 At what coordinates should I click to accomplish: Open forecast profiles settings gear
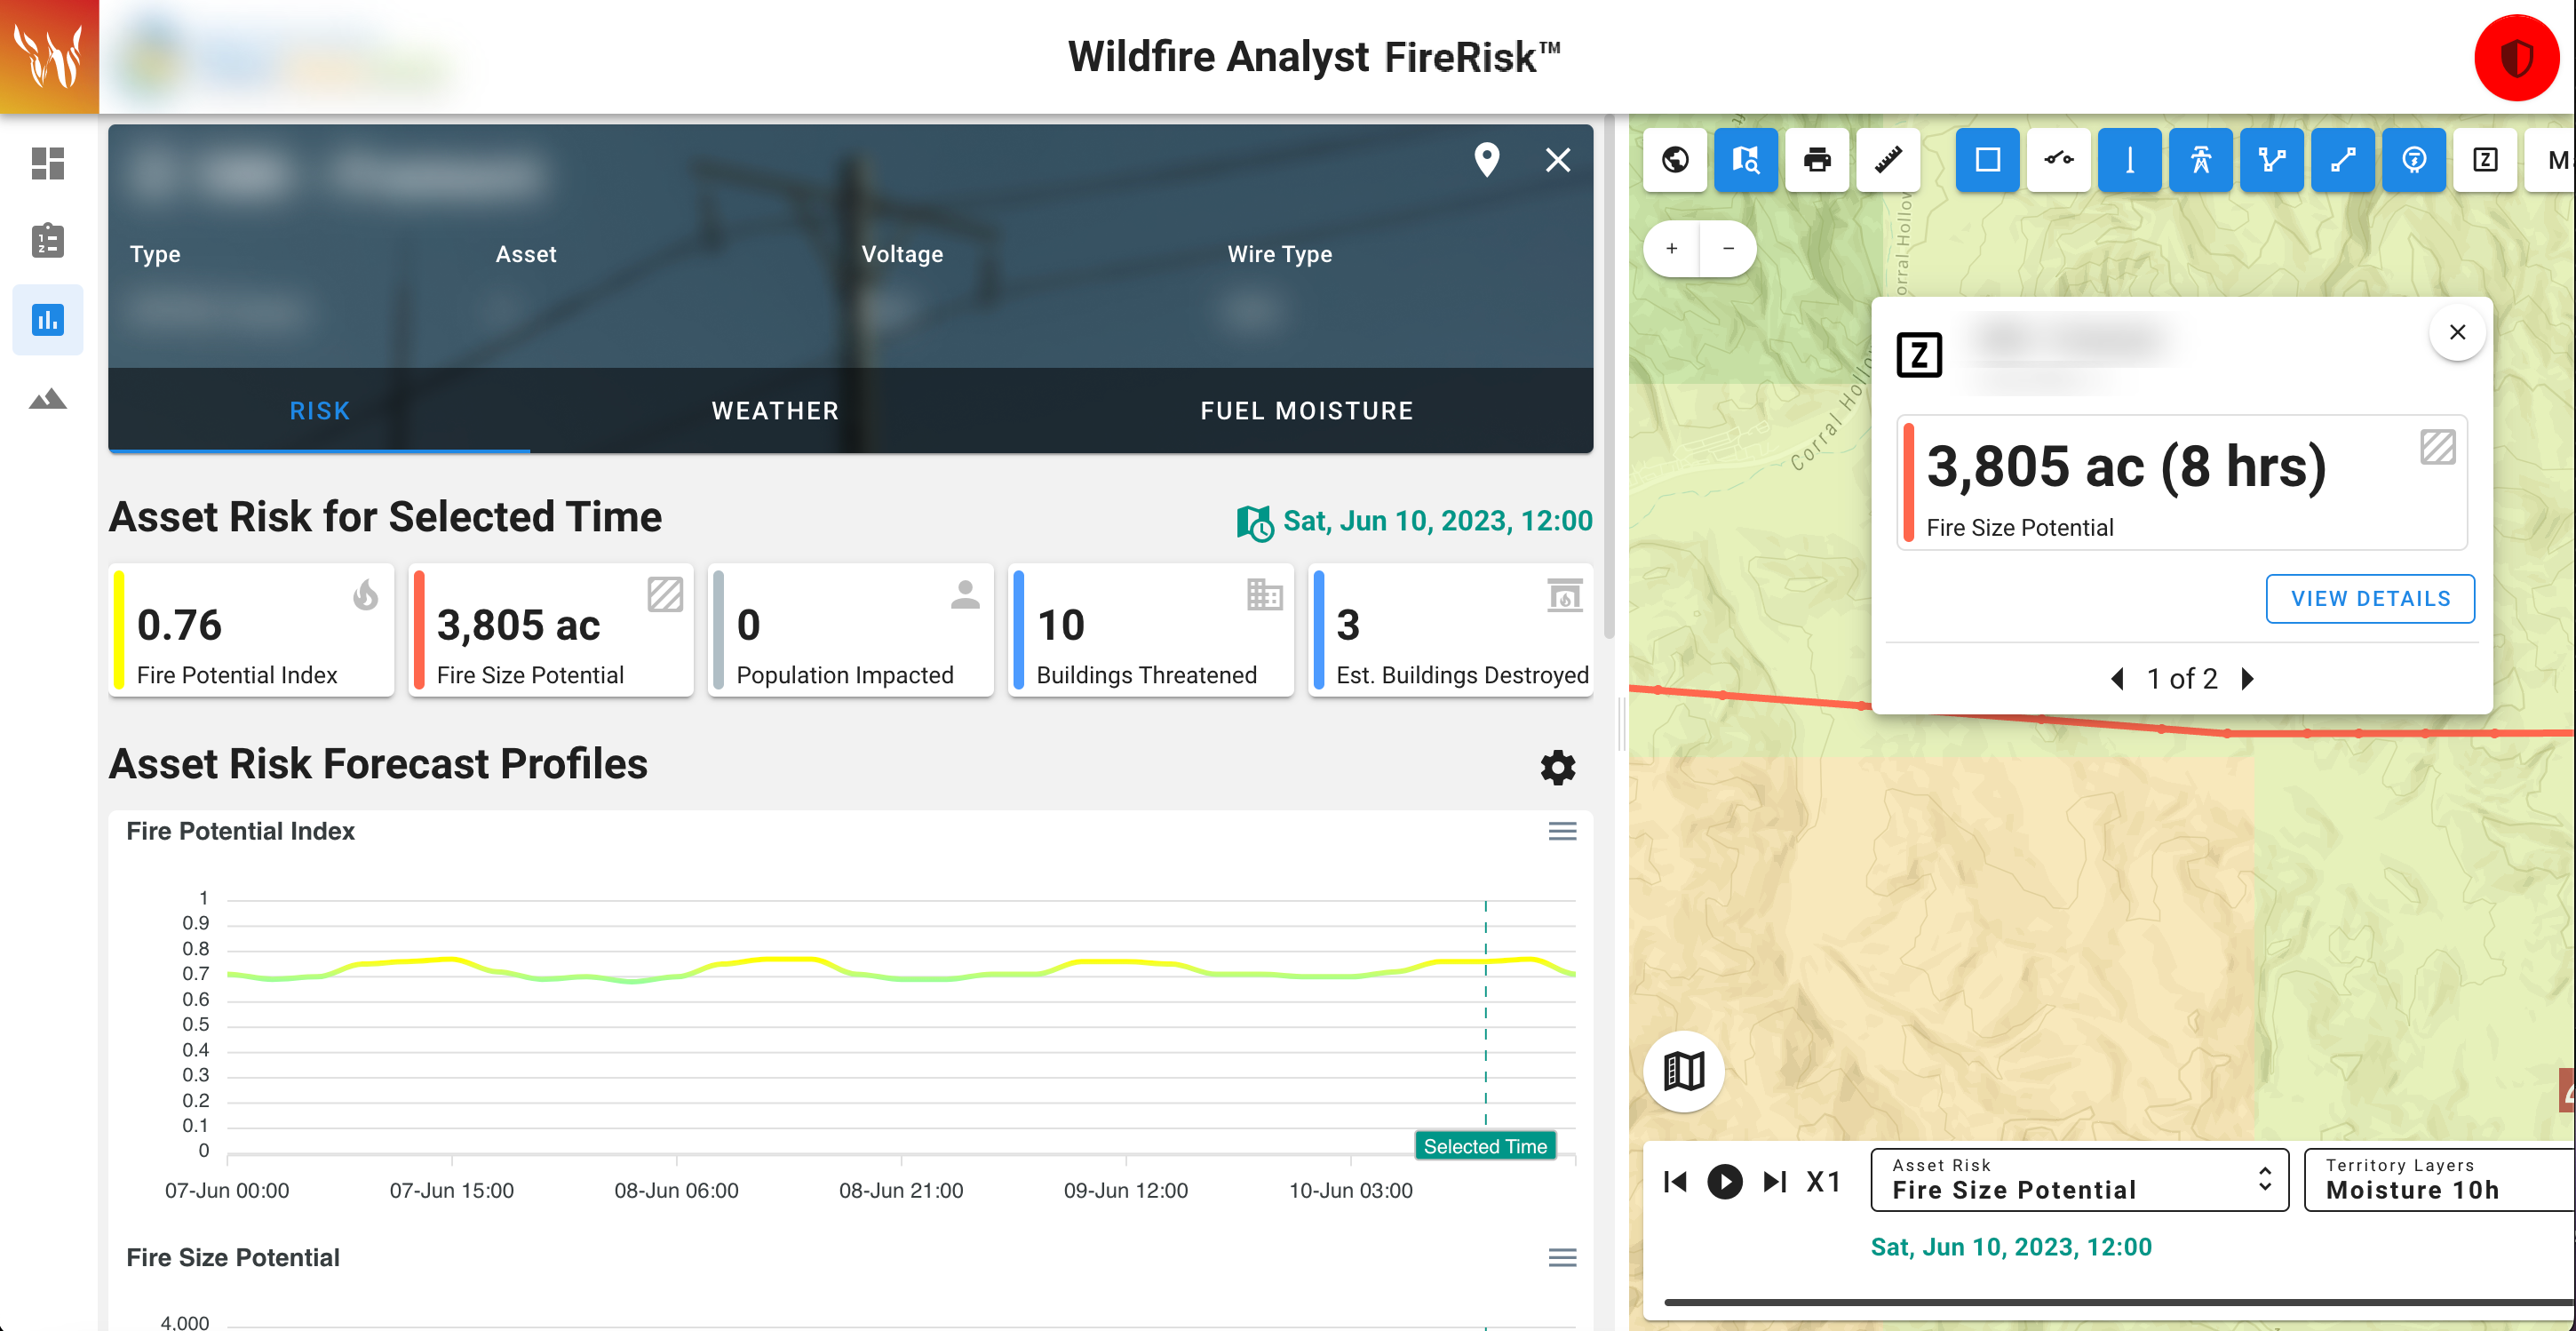[x=1557, y=767]
